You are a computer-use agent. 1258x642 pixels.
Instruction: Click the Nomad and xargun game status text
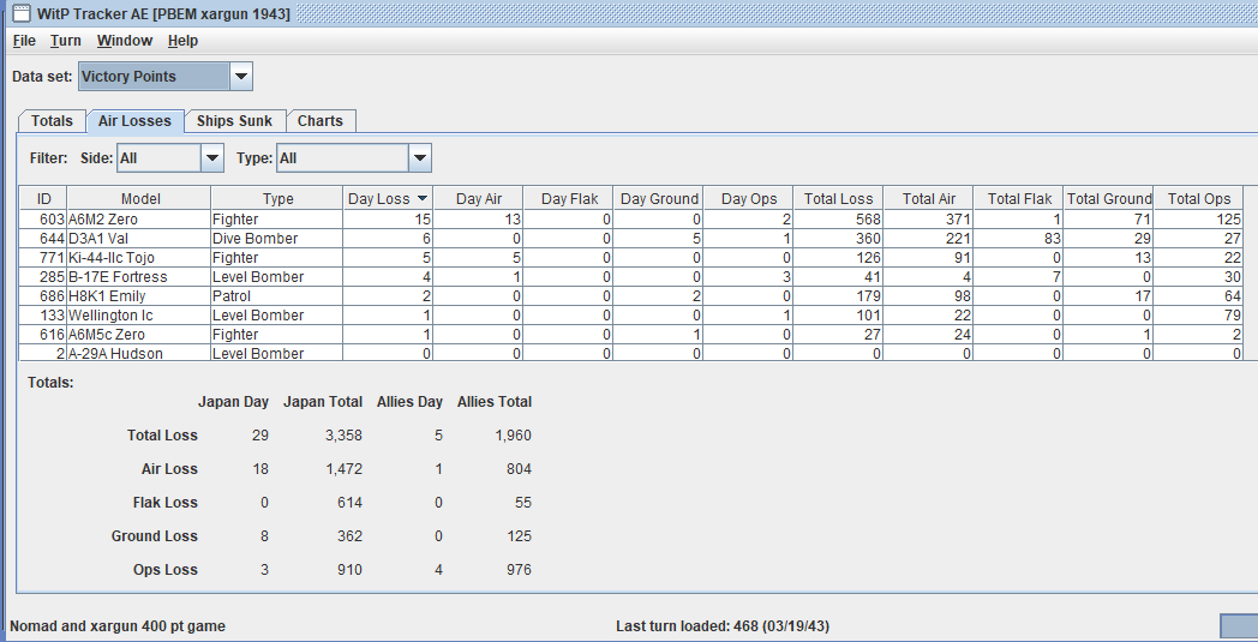118,626
